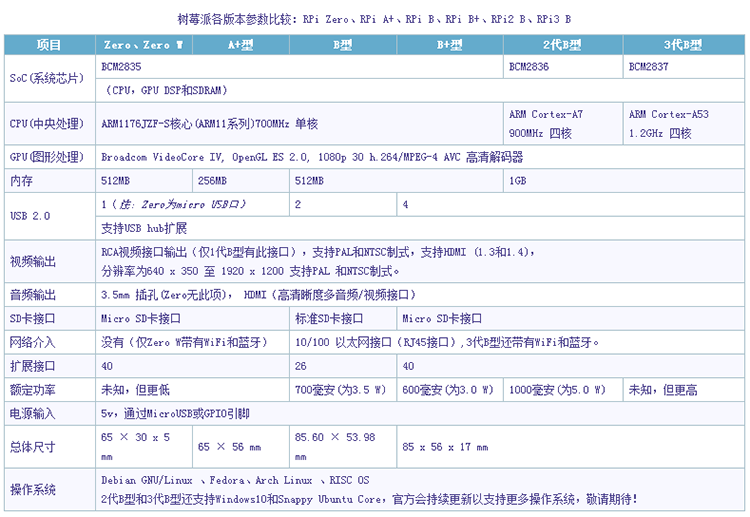Click the CPU(中央处理) row label
This screenshot has width=750, height=517.
pyautogui.click(x=50, y=123)
